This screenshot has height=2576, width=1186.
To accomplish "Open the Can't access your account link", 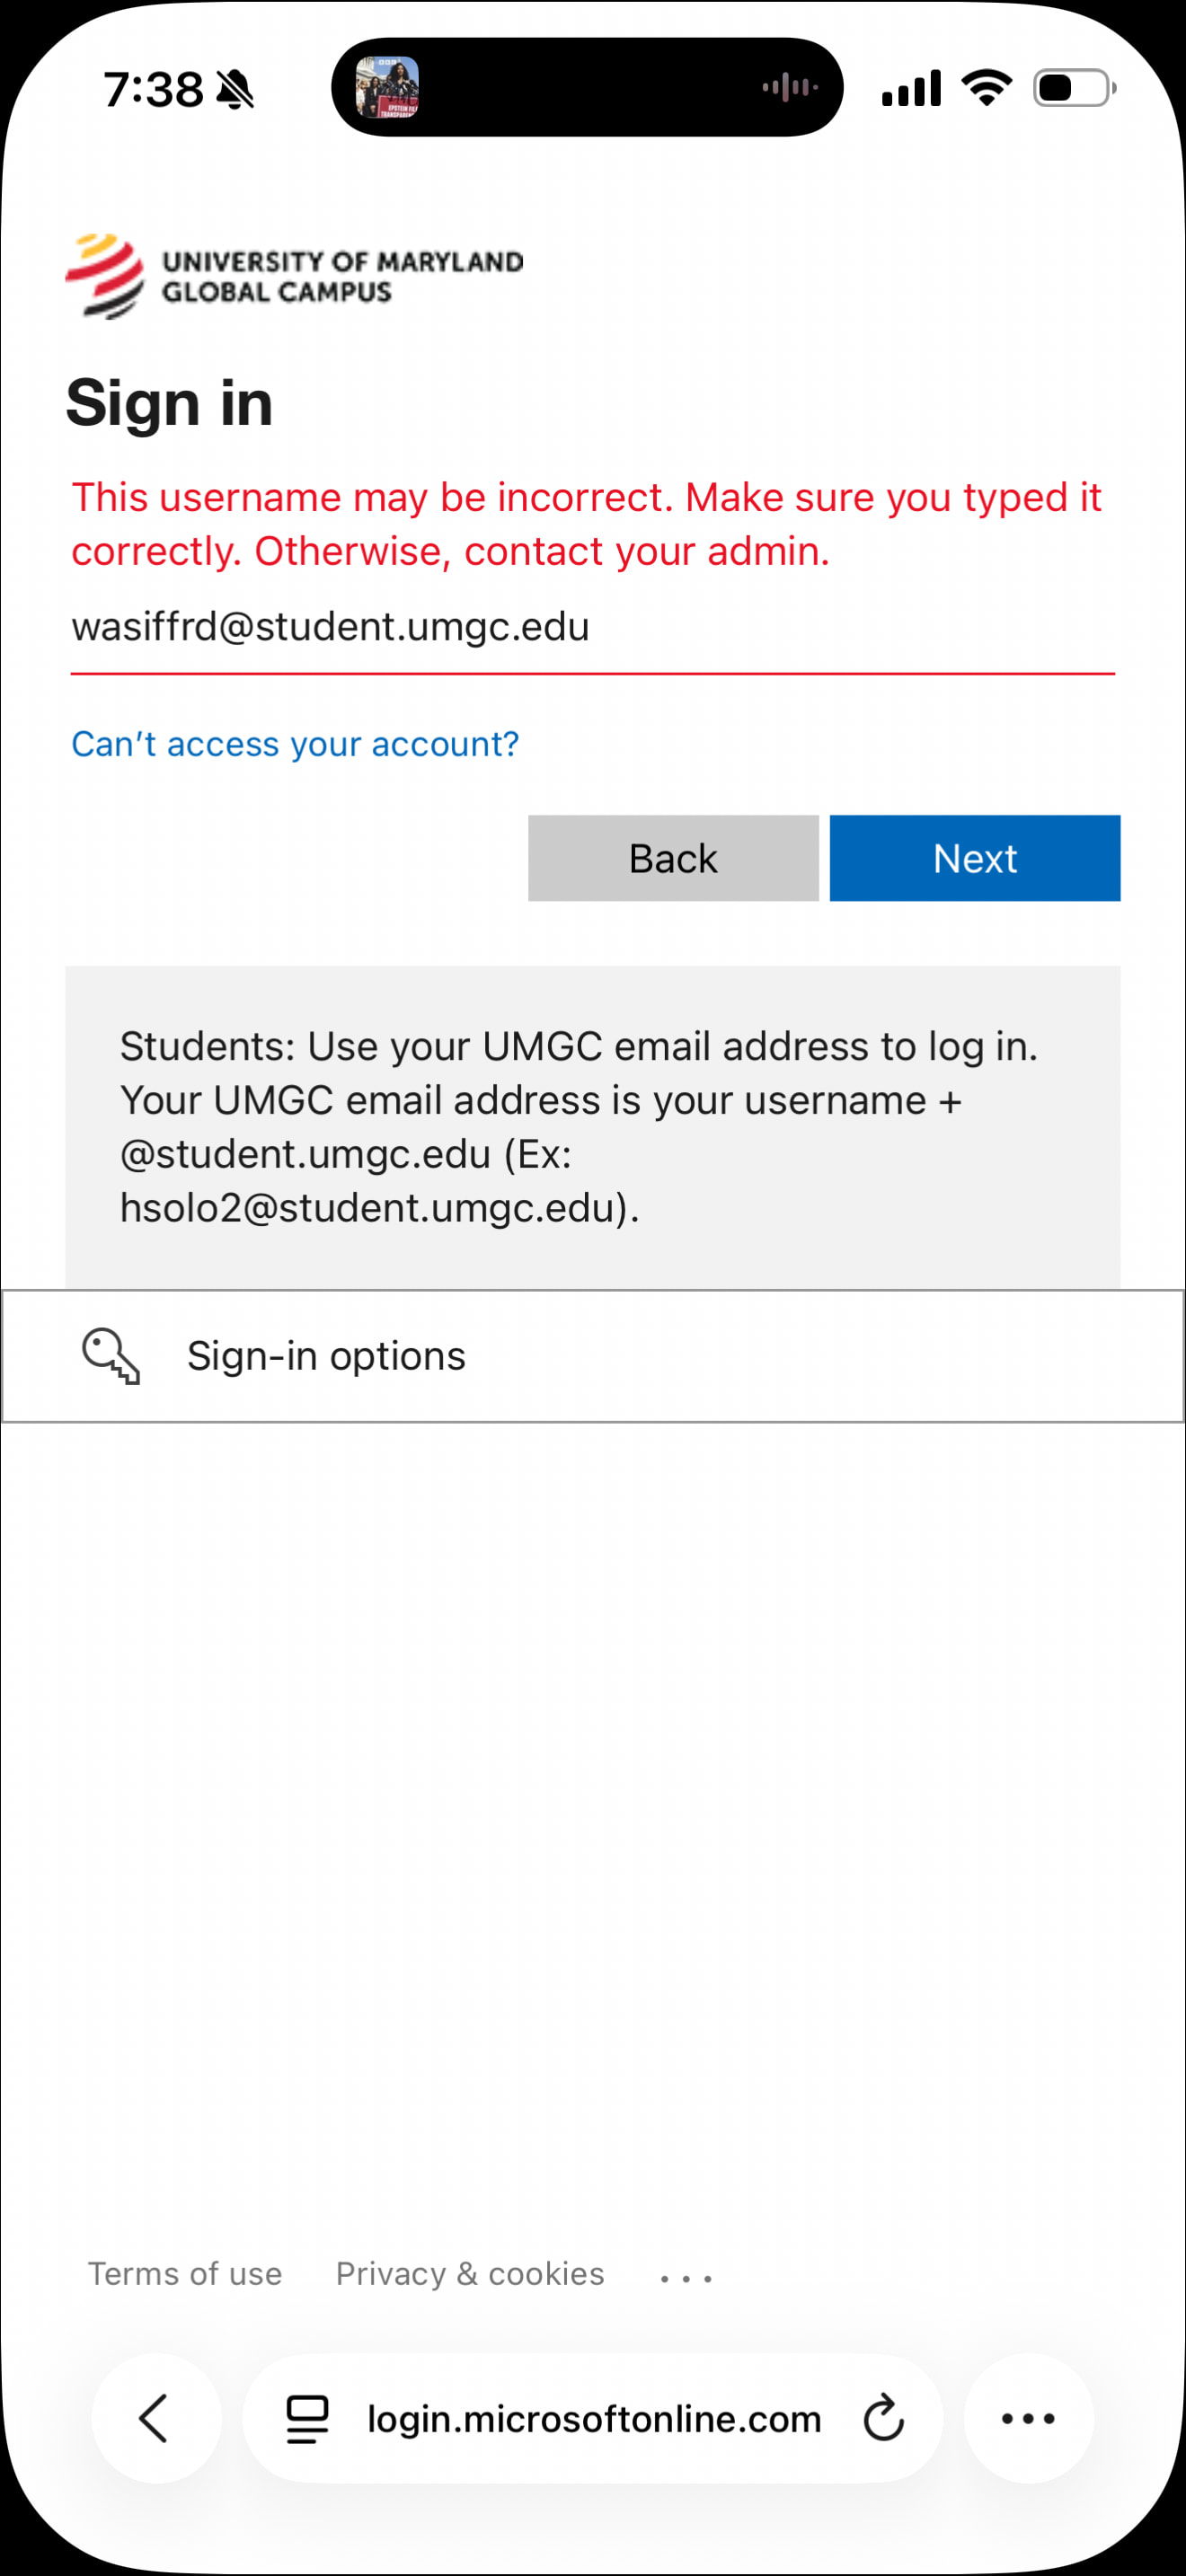I will point(295,744).
